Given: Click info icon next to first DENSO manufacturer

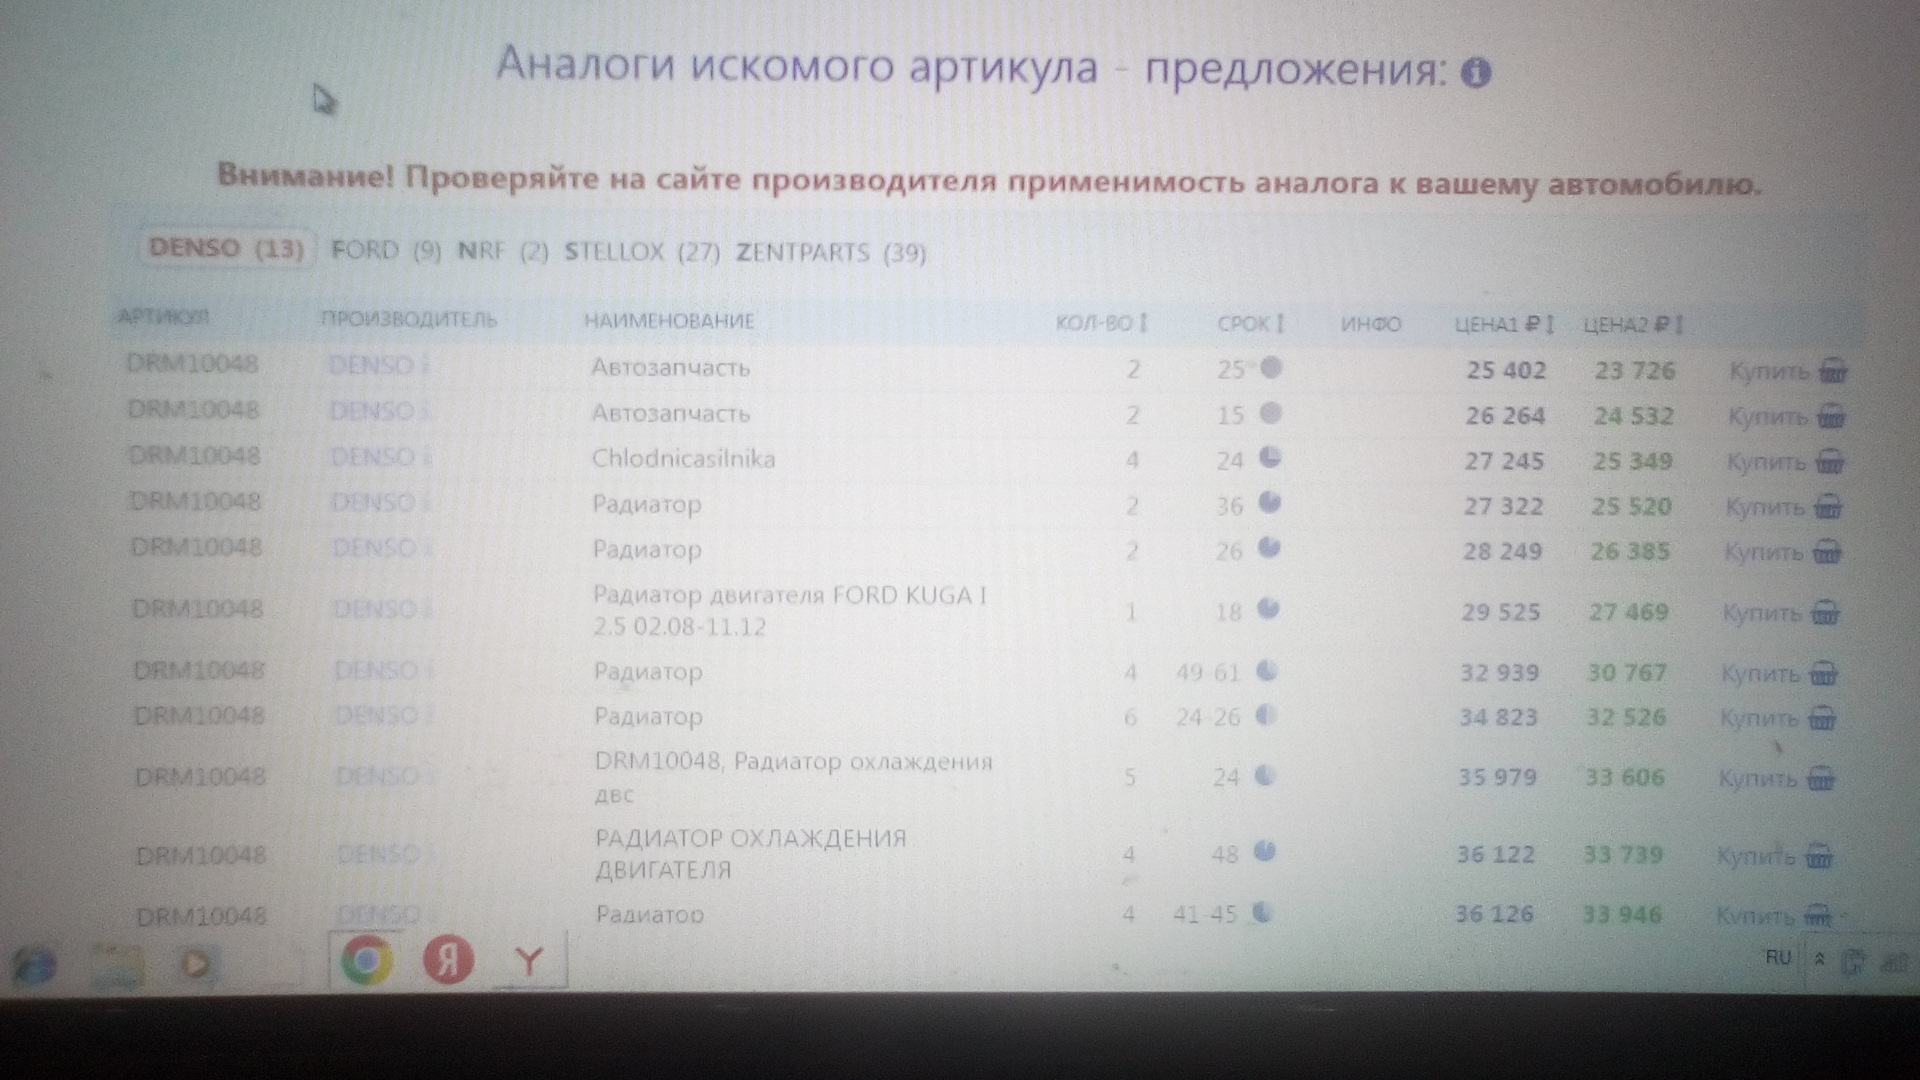Looking at the screenshot, I should tap(425, 367).
